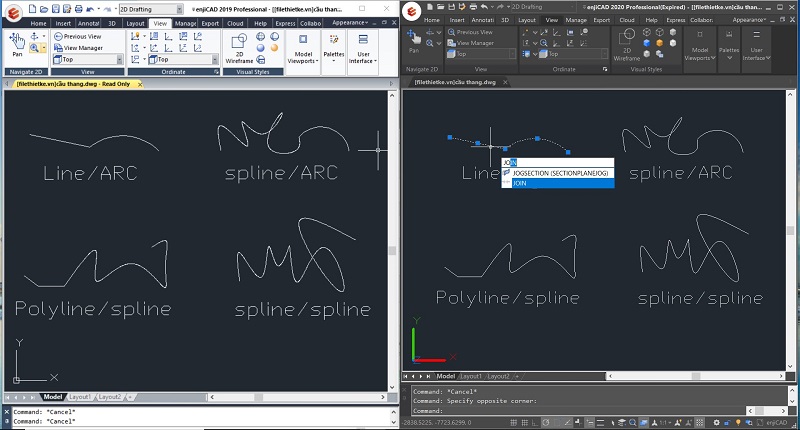Click the Polyline/spline text in the 2020 drawing
This screenshot has height=430, width=800.
508,298
